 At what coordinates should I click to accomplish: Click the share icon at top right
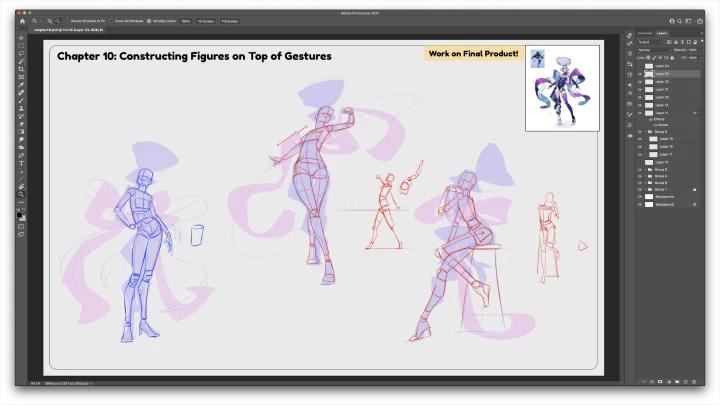tap(699, 21)
